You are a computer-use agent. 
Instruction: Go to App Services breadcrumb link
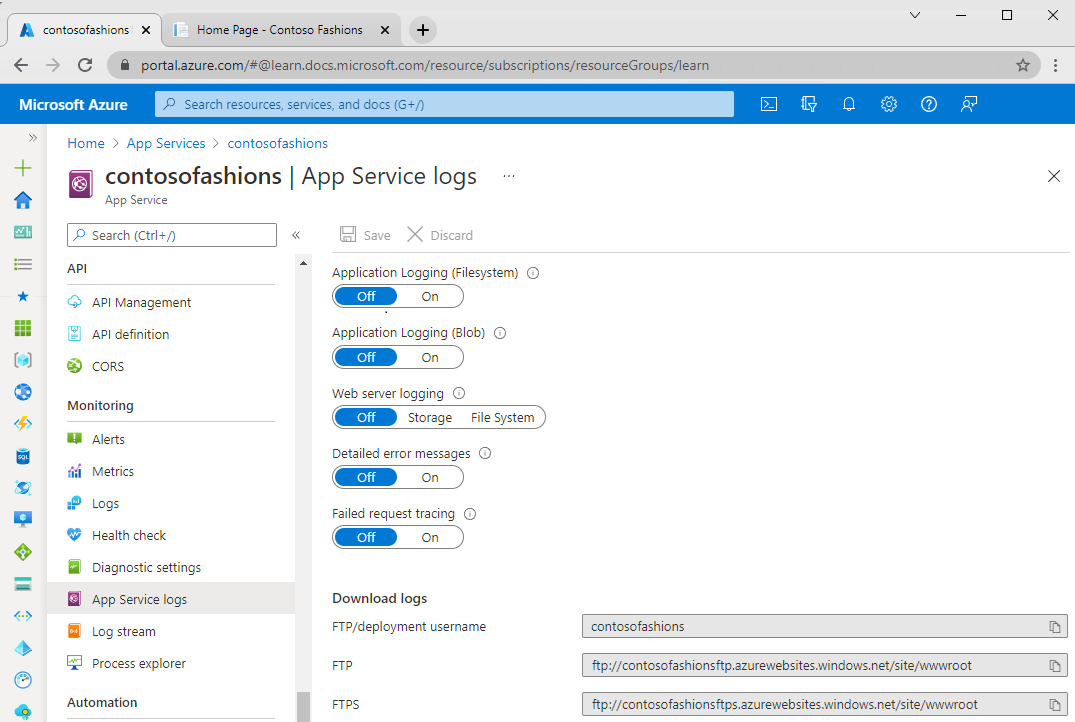[x=166, y=143]
